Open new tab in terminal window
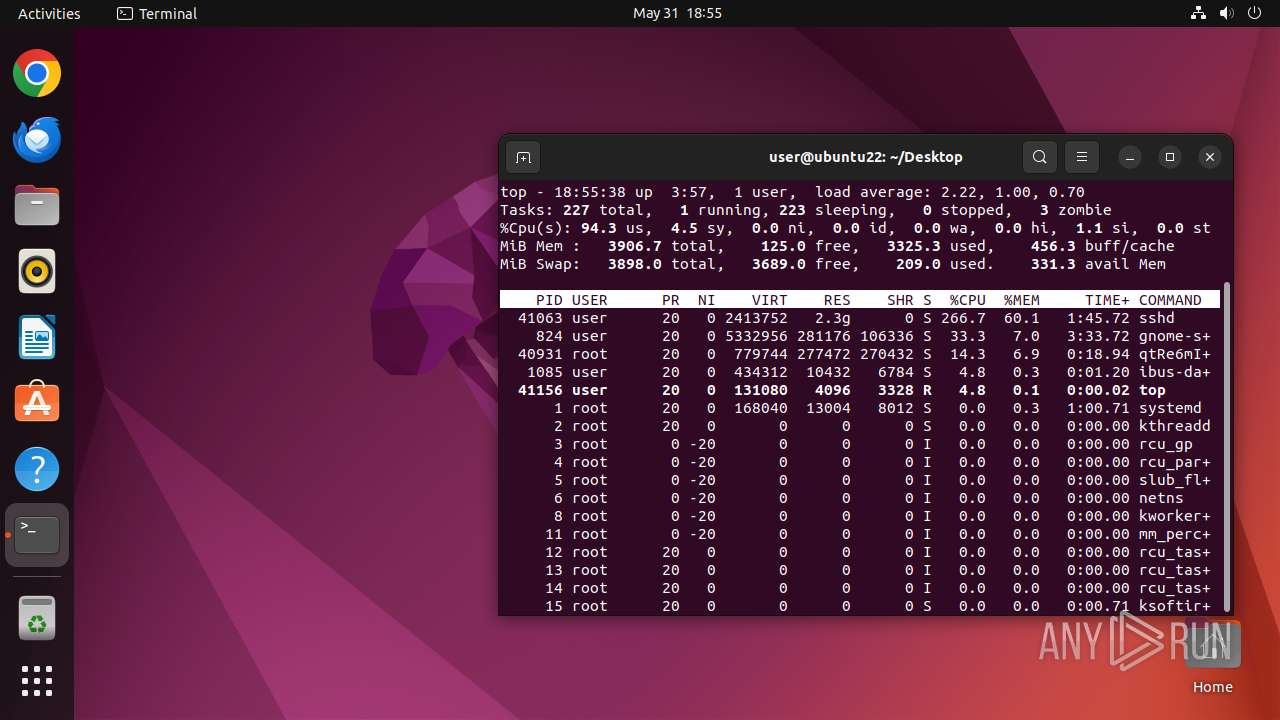The image size is (1280, 720). click(523, 157)
